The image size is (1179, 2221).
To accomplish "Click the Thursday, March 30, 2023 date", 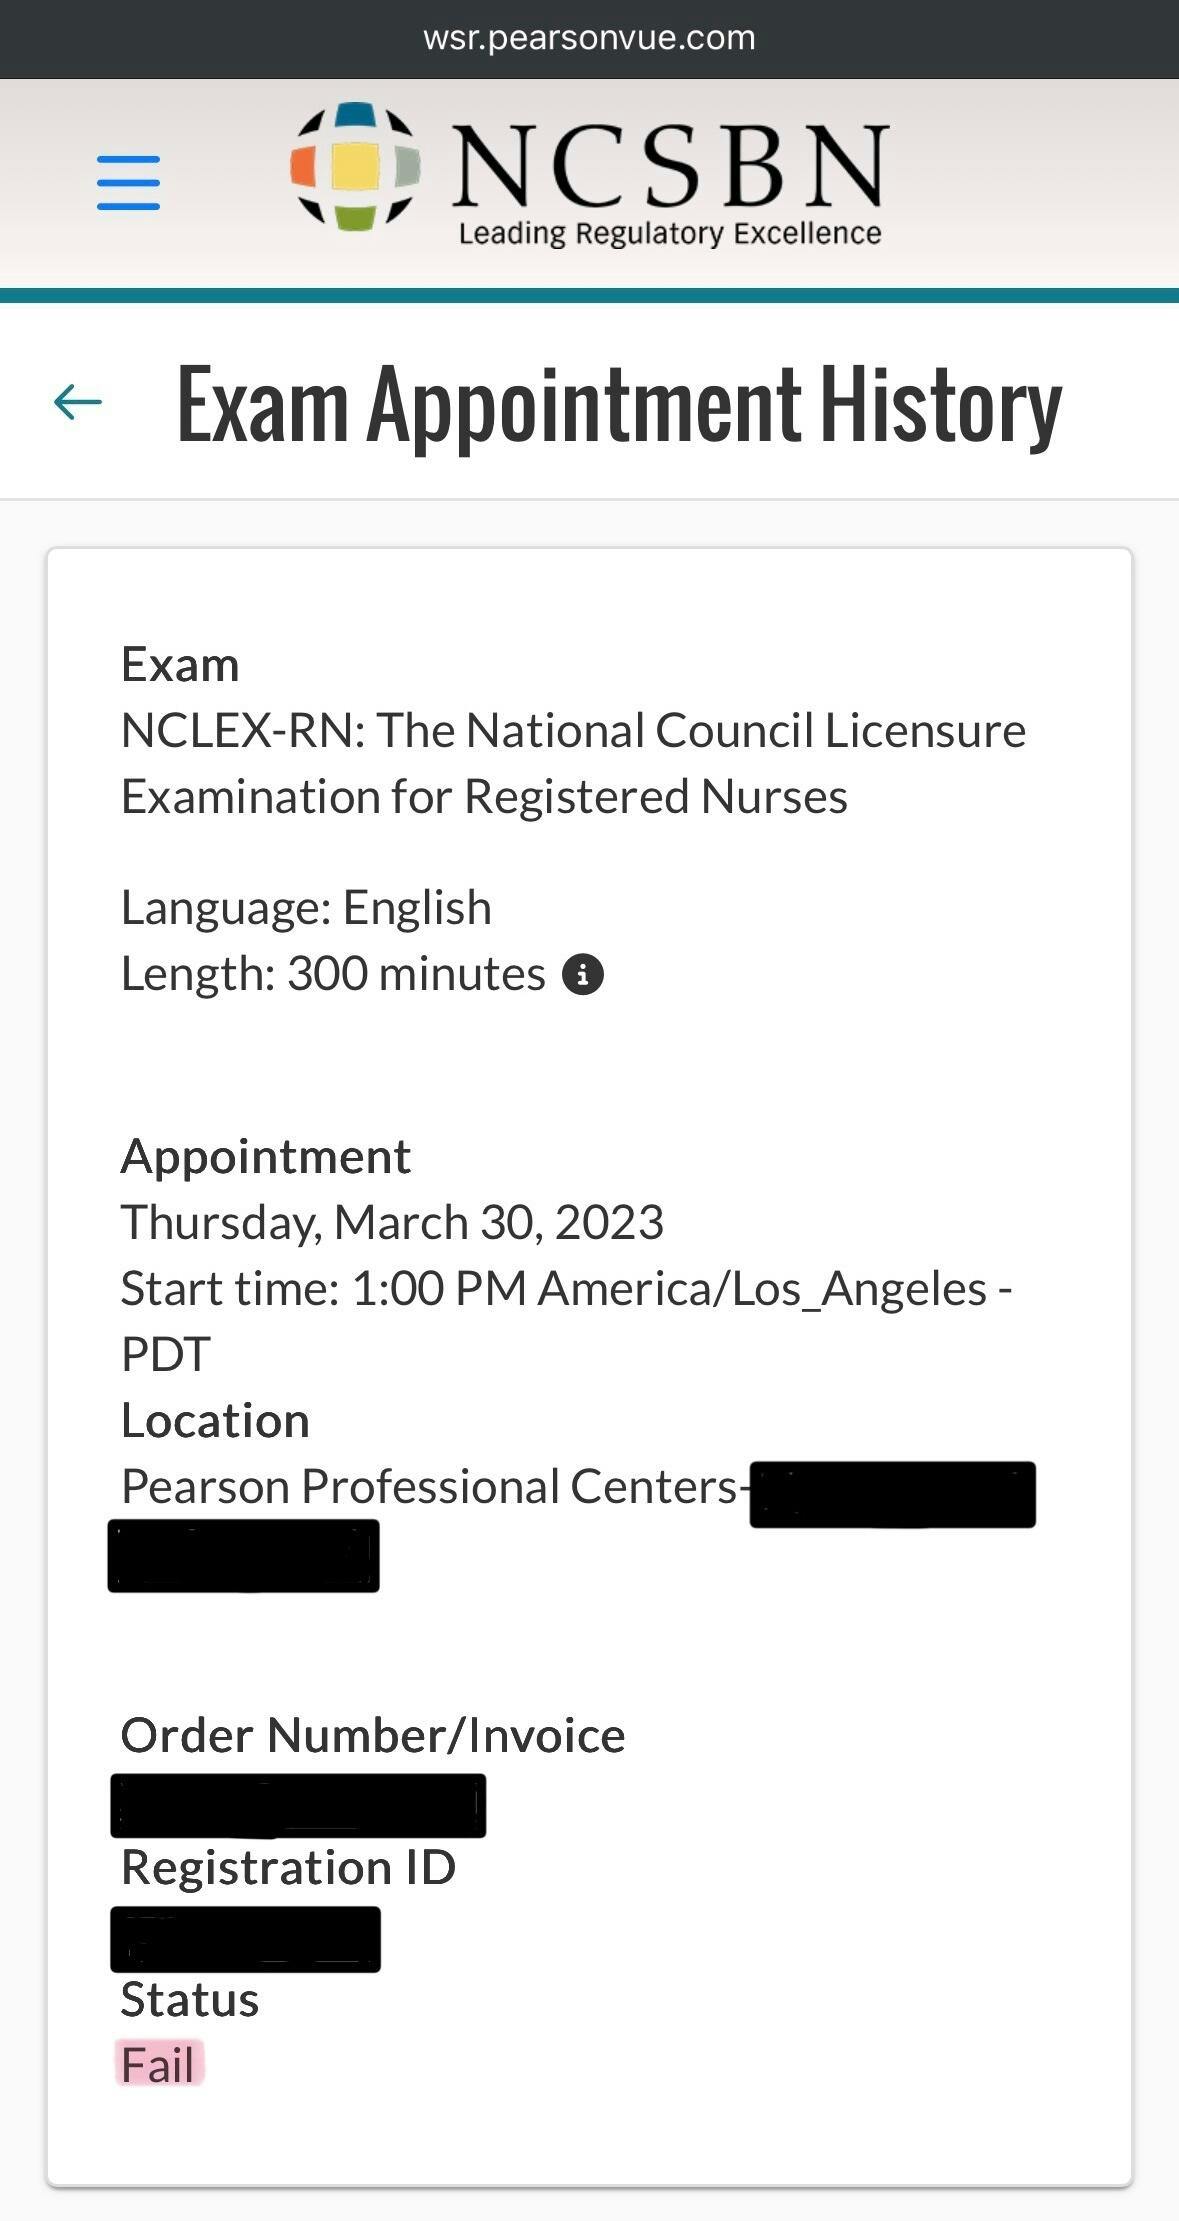I will click(392, 1222).
